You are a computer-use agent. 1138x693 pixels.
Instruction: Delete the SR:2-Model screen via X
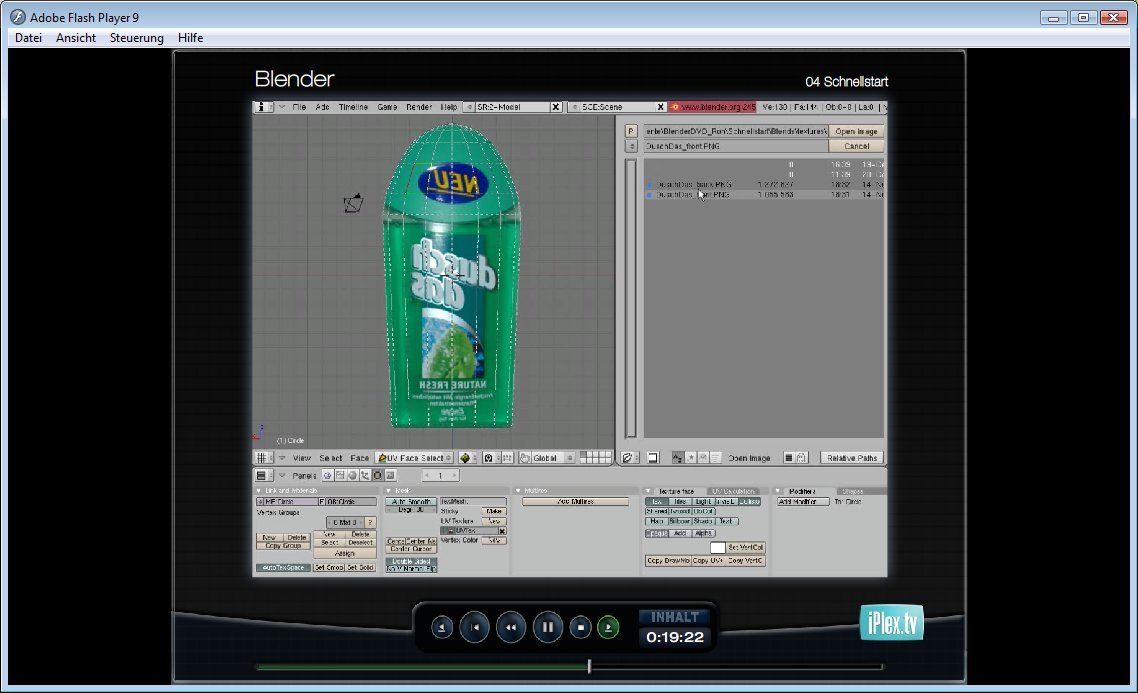[x=556, y=107]
